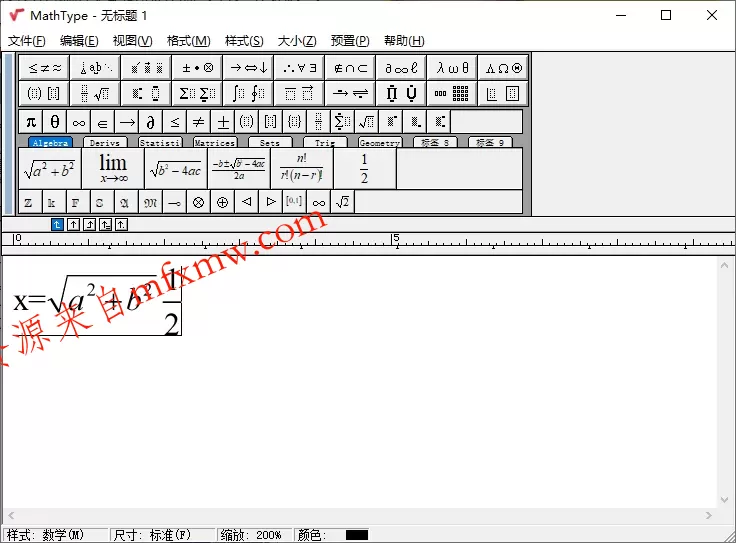
Task: Open the boxes templates palette
Action: (x=504, y=93)
